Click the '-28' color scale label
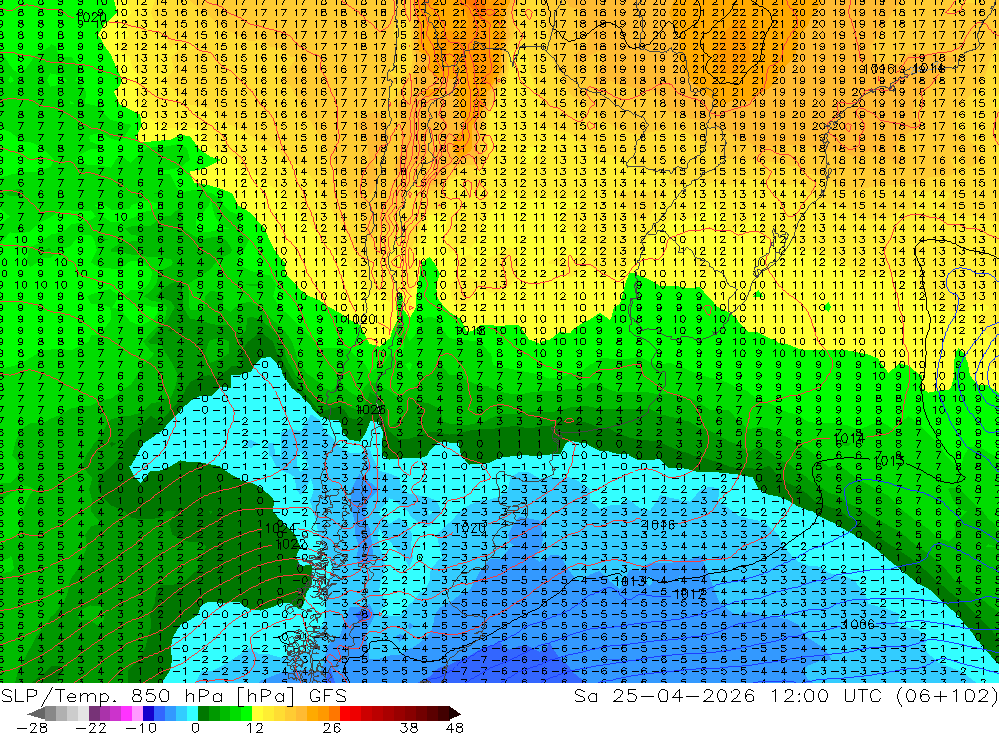Image resolution: width=1000 pixels, height=733 pixels. click(31, 727)
